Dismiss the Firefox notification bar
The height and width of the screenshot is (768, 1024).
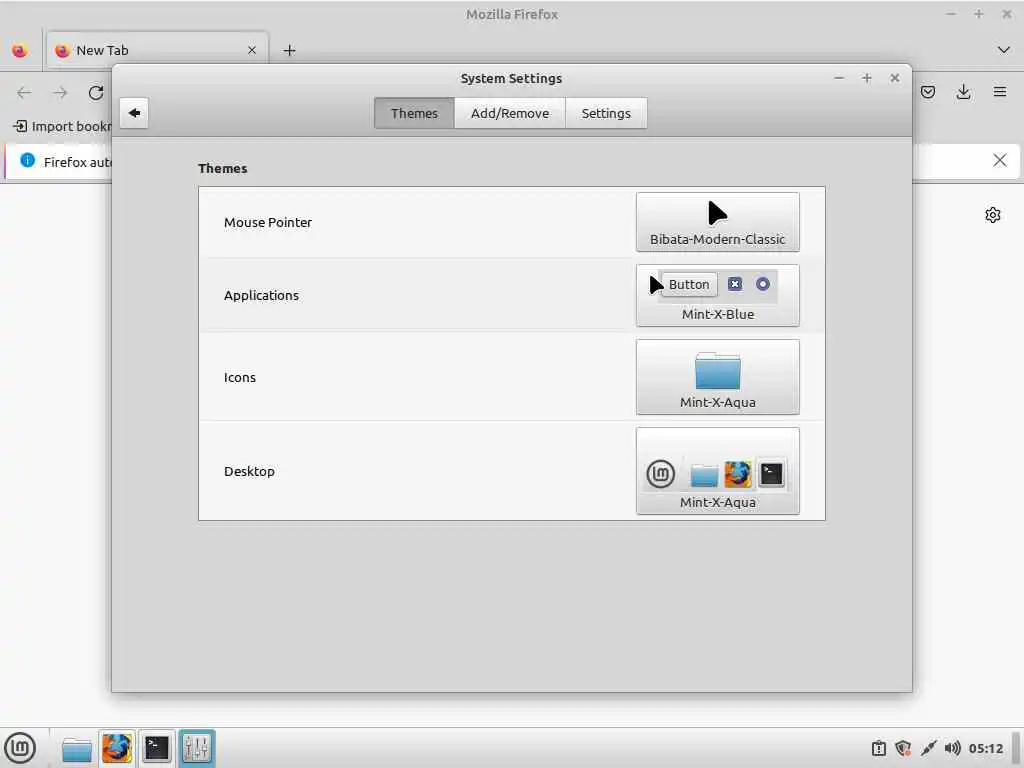click(x=999, y=160)
